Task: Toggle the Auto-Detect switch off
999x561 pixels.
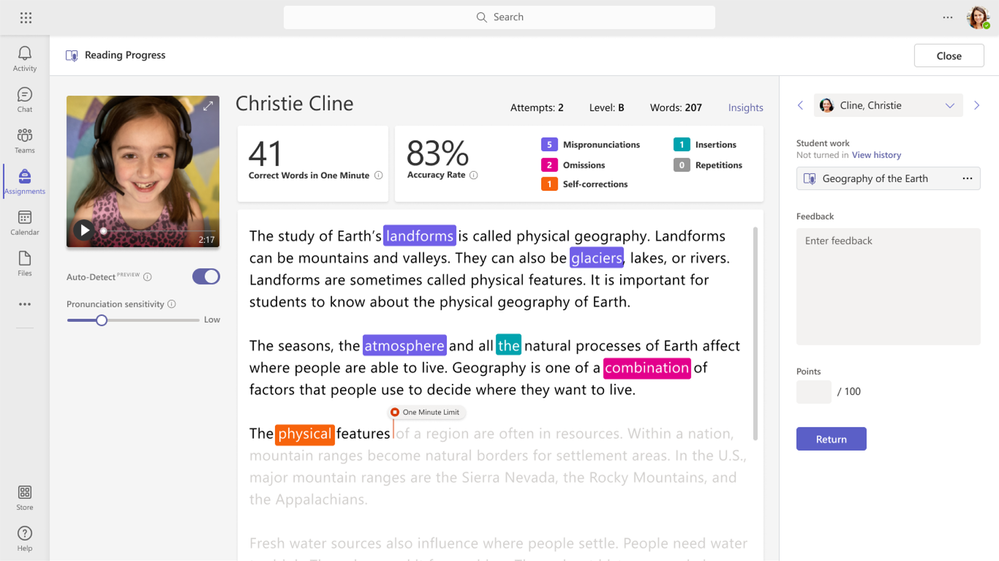Action: 206,276
